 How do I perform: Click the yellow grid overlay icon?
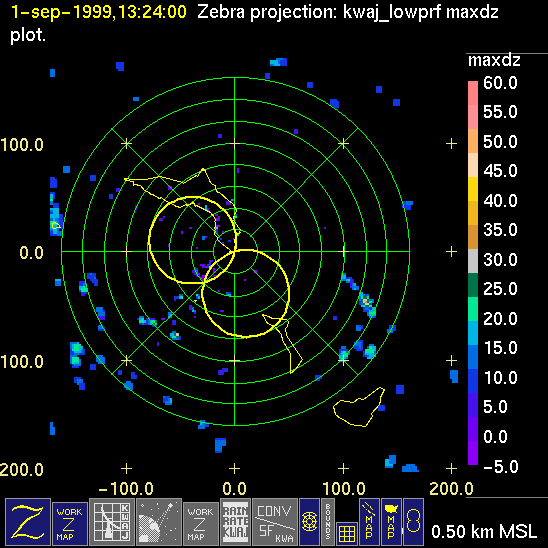point(347,534)
